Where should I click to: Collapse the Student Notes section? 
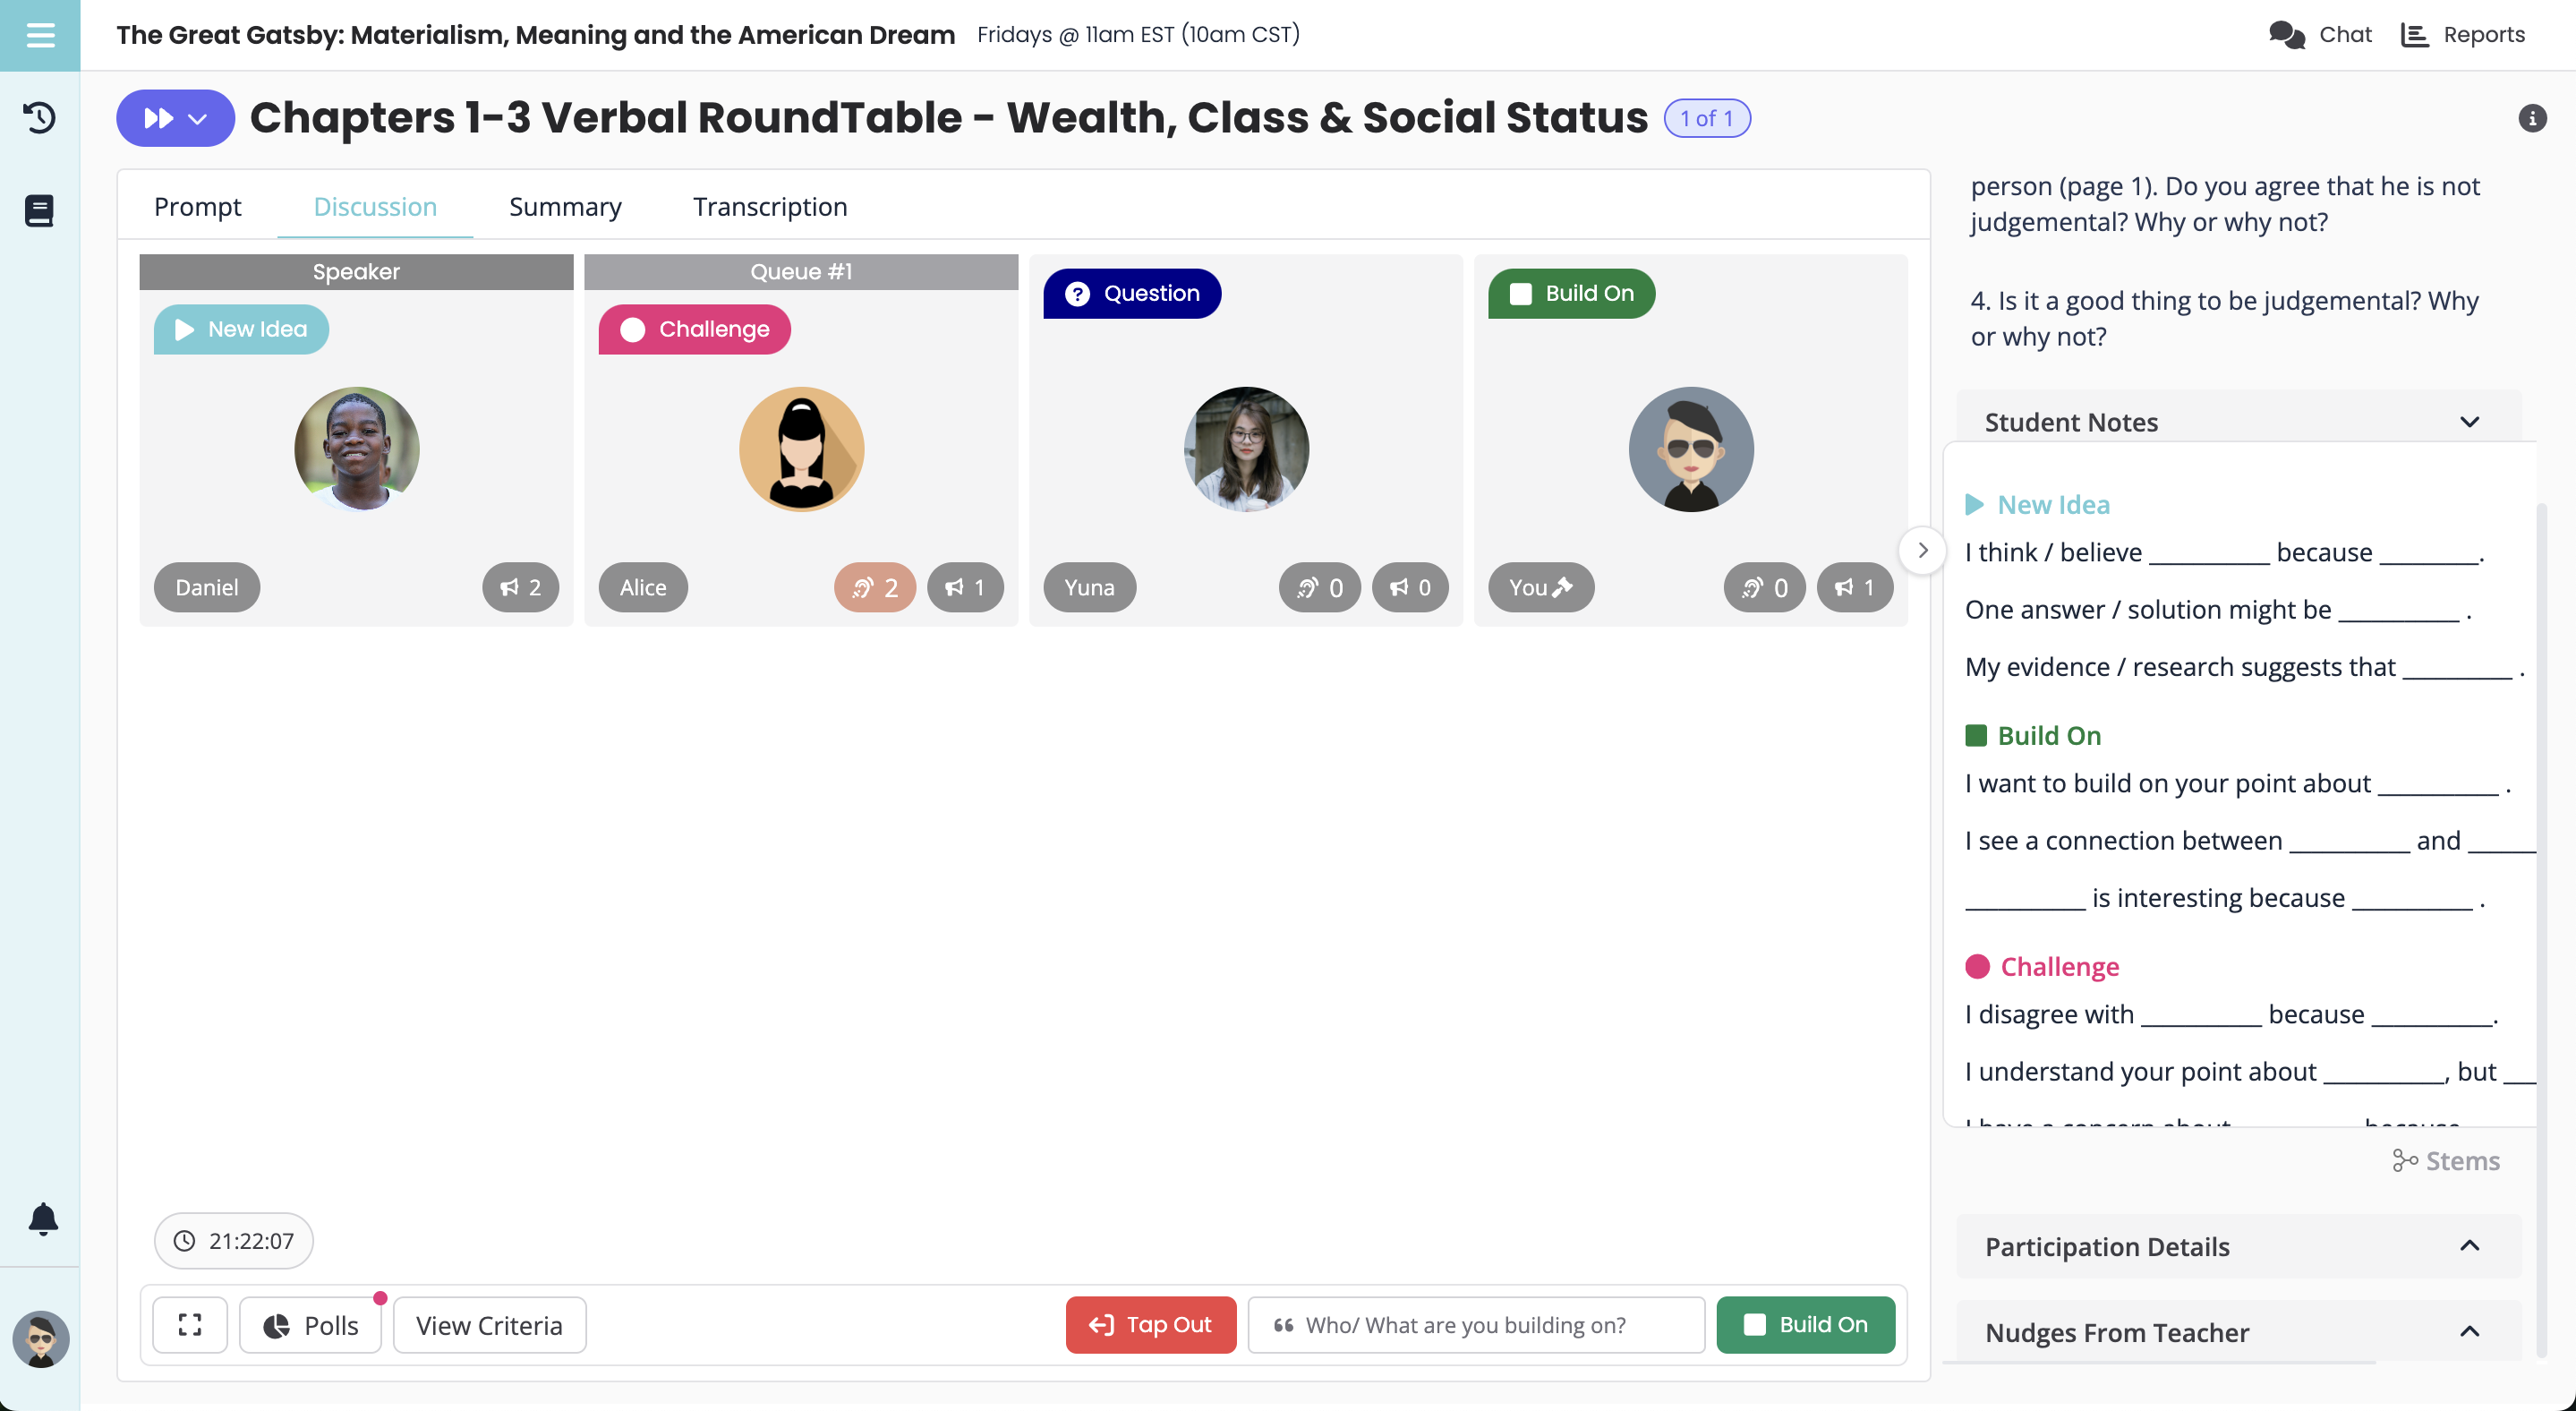(x=2469, y=422)
